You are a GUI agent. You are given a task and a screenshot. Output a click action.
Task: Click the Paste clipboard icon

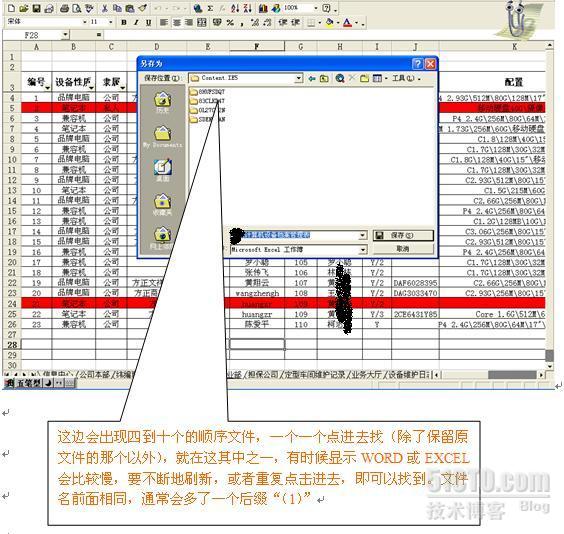click(130, 8)
